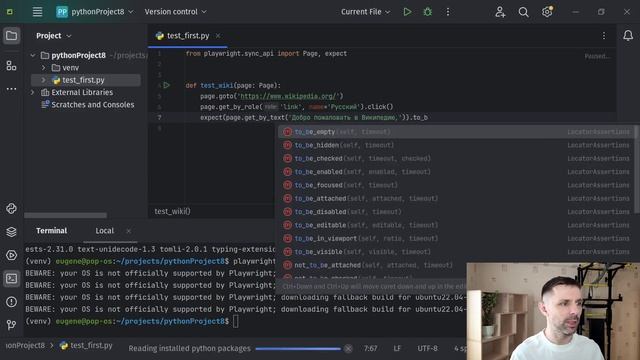Show more tool windows ellipsis
Image resolution: width=640 pixels, height=360 pixels.
click(x=11, y=89)
